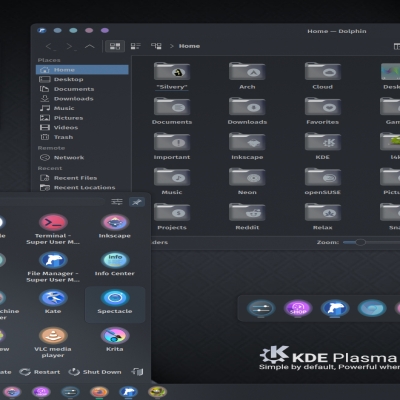Viewport: 400px width, 400px height.
Task: Select the Music folder icon in file view
Action: click(172, 177)
